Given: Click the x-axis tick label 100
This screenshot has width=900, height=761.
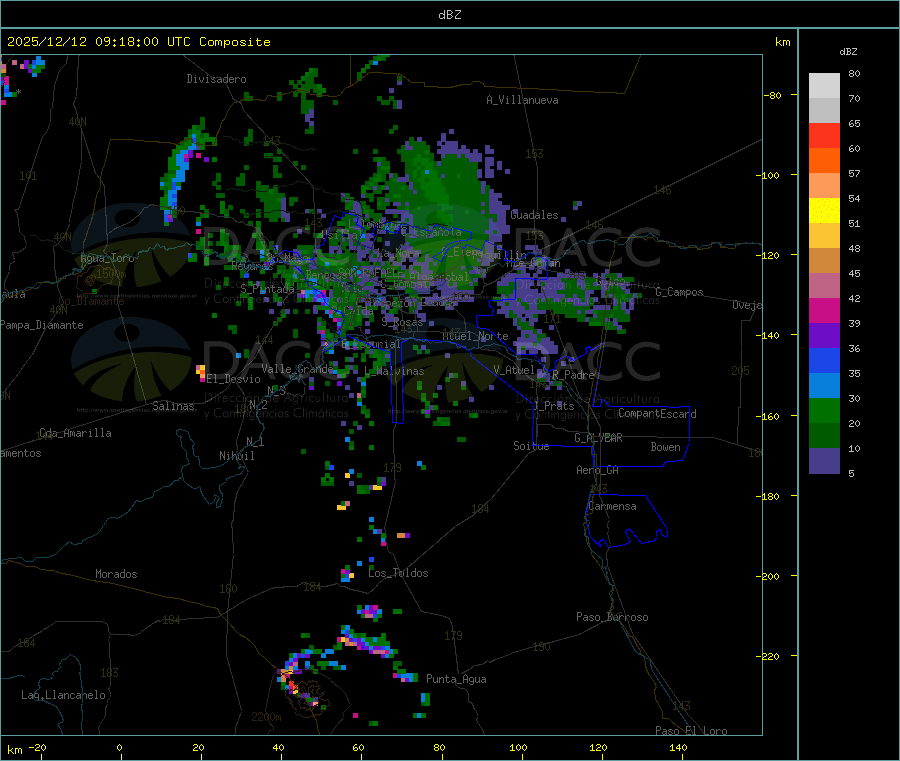Looking at the screenshot, I should [x=518, y=747].
